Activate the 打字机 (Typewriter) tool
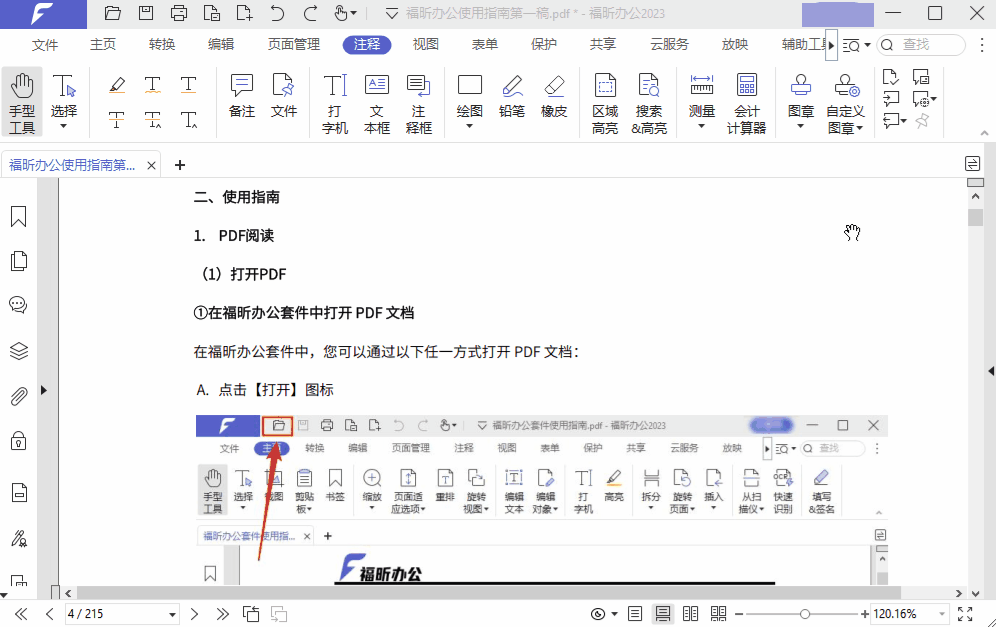Image resolution: width=996 pixels, height=627 pixels. click(x=333, y=103)
